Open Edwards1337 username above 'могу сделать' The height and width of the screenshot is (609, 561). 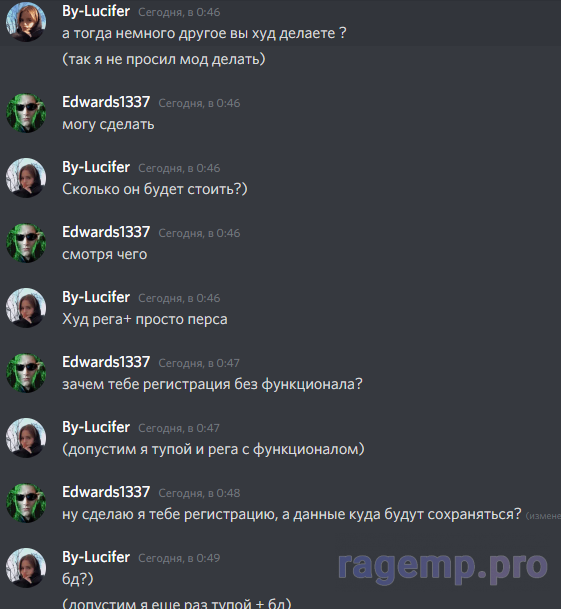pos(106,102)
